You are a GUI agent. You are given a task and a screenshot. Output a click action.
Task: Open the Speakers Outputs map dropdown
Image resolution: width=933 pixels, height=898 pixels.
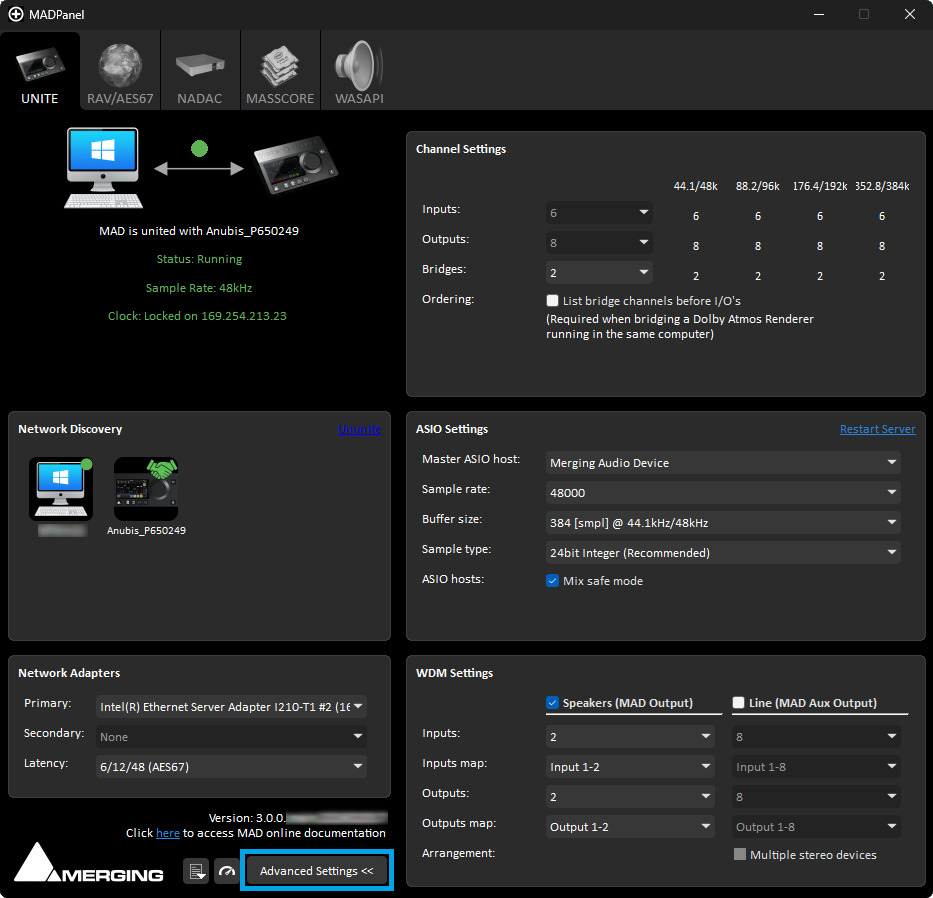630,827
